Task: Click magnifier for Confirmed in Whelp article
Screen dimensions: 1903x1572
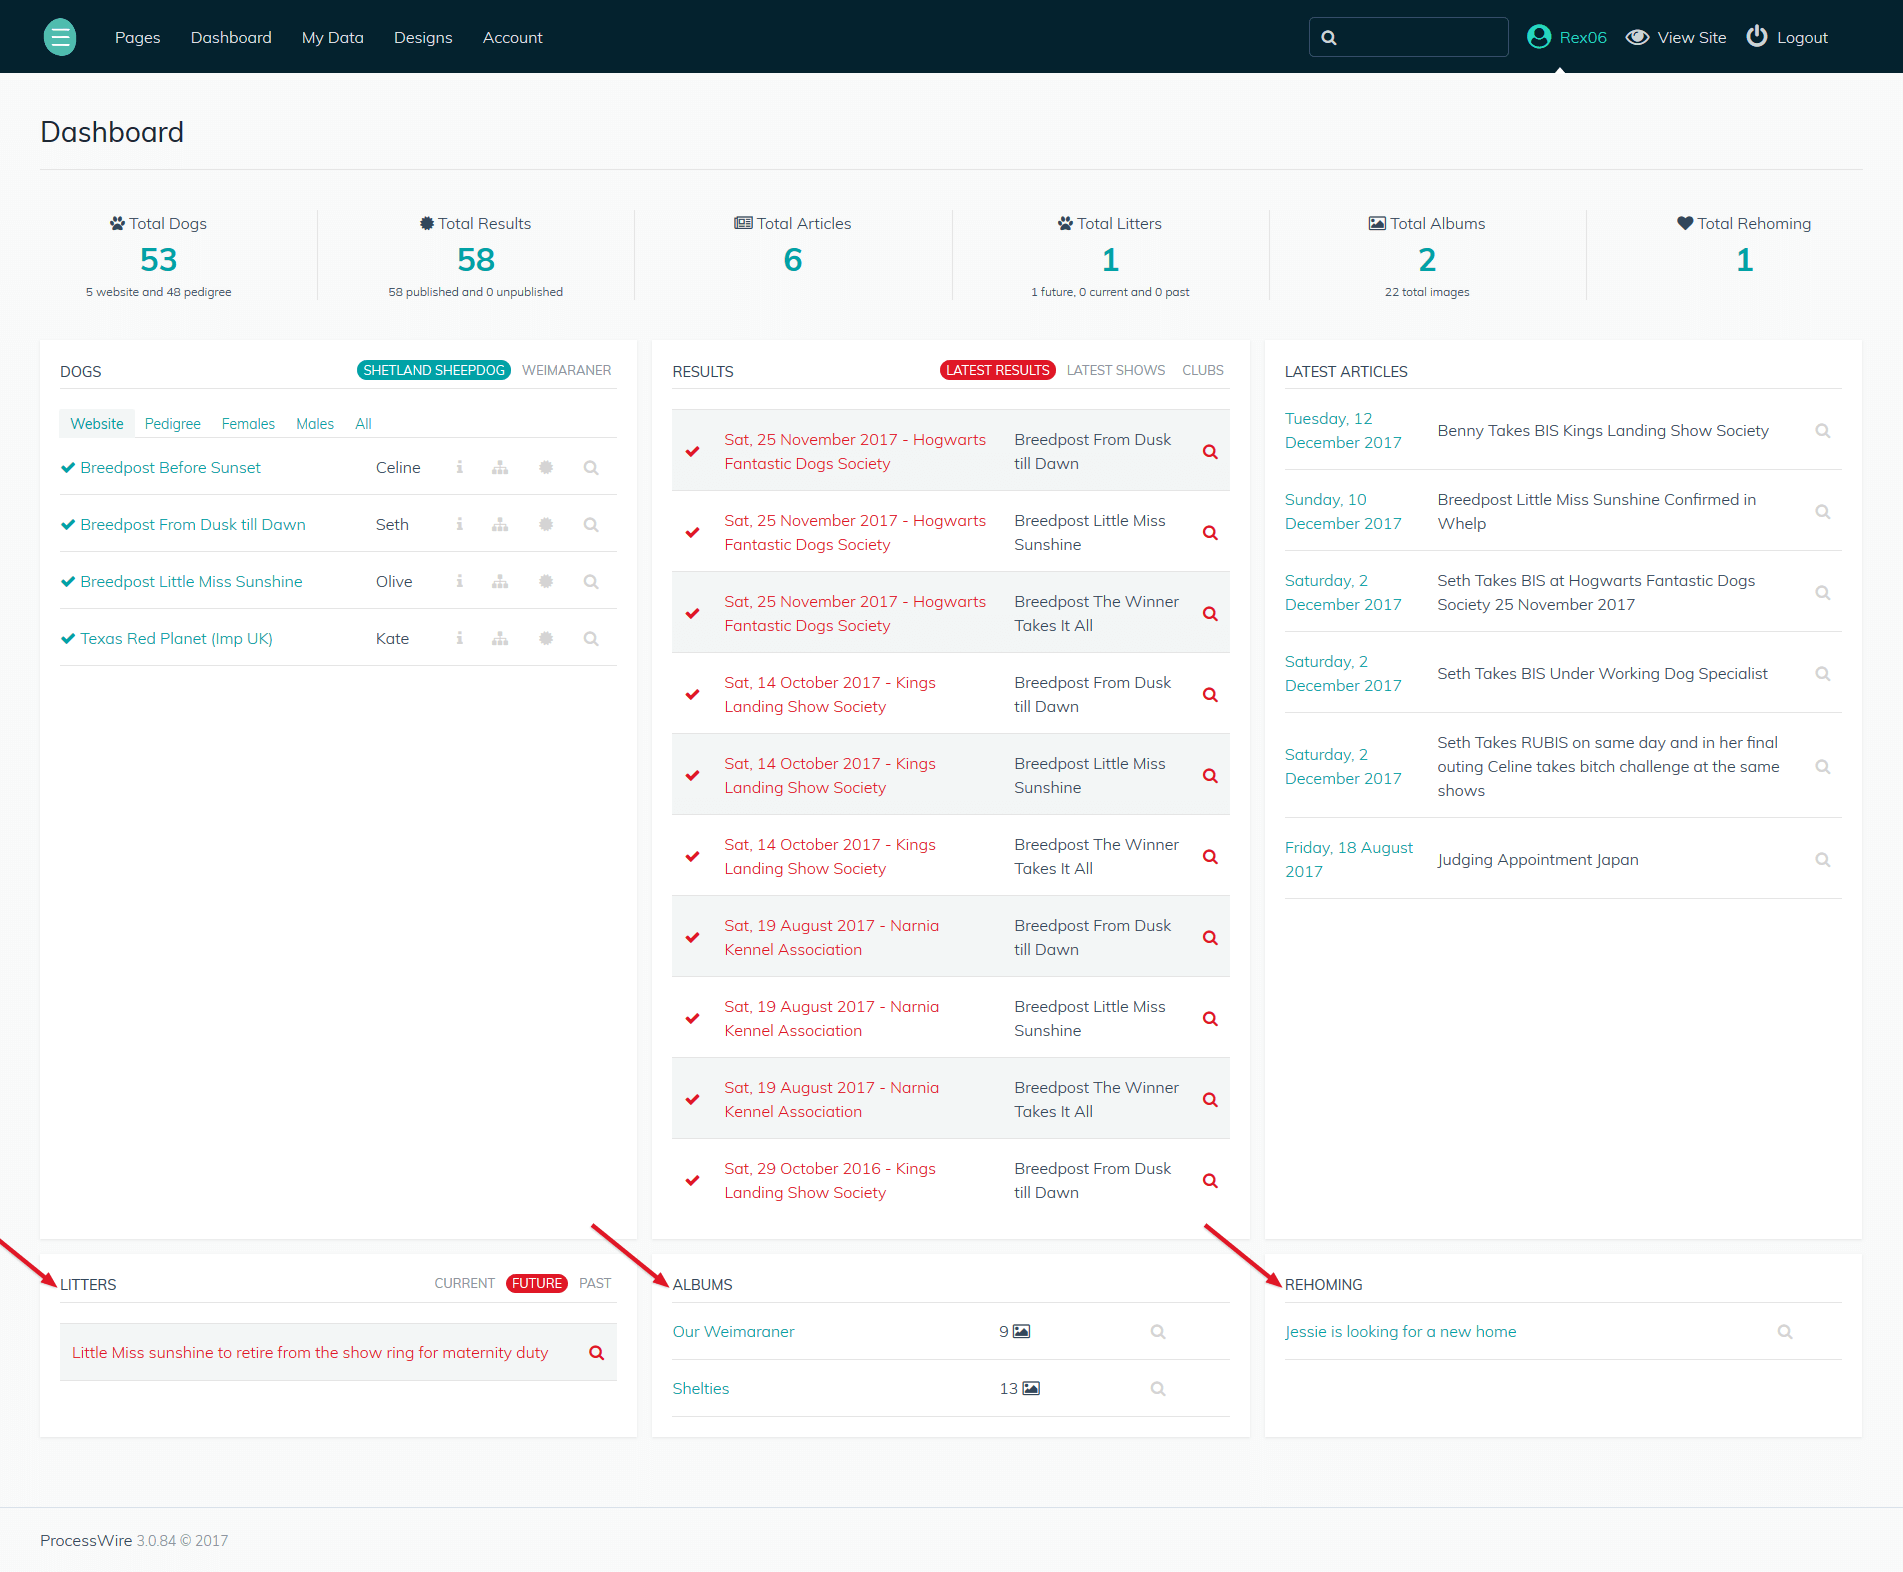Action: (1823, 511)
